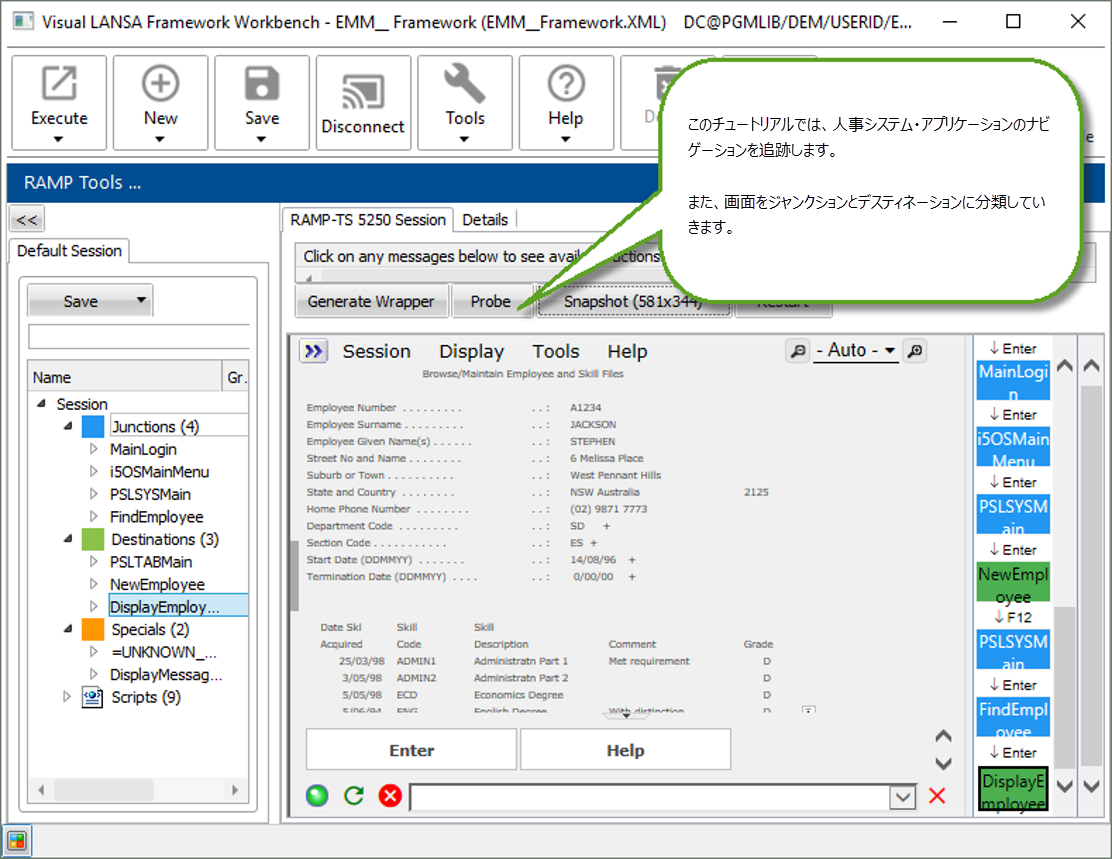Image resolution: width=1112 pixels, height=859 pixels.
Task: Collapse the Specials (2) node
Action: tap(68, 629)
